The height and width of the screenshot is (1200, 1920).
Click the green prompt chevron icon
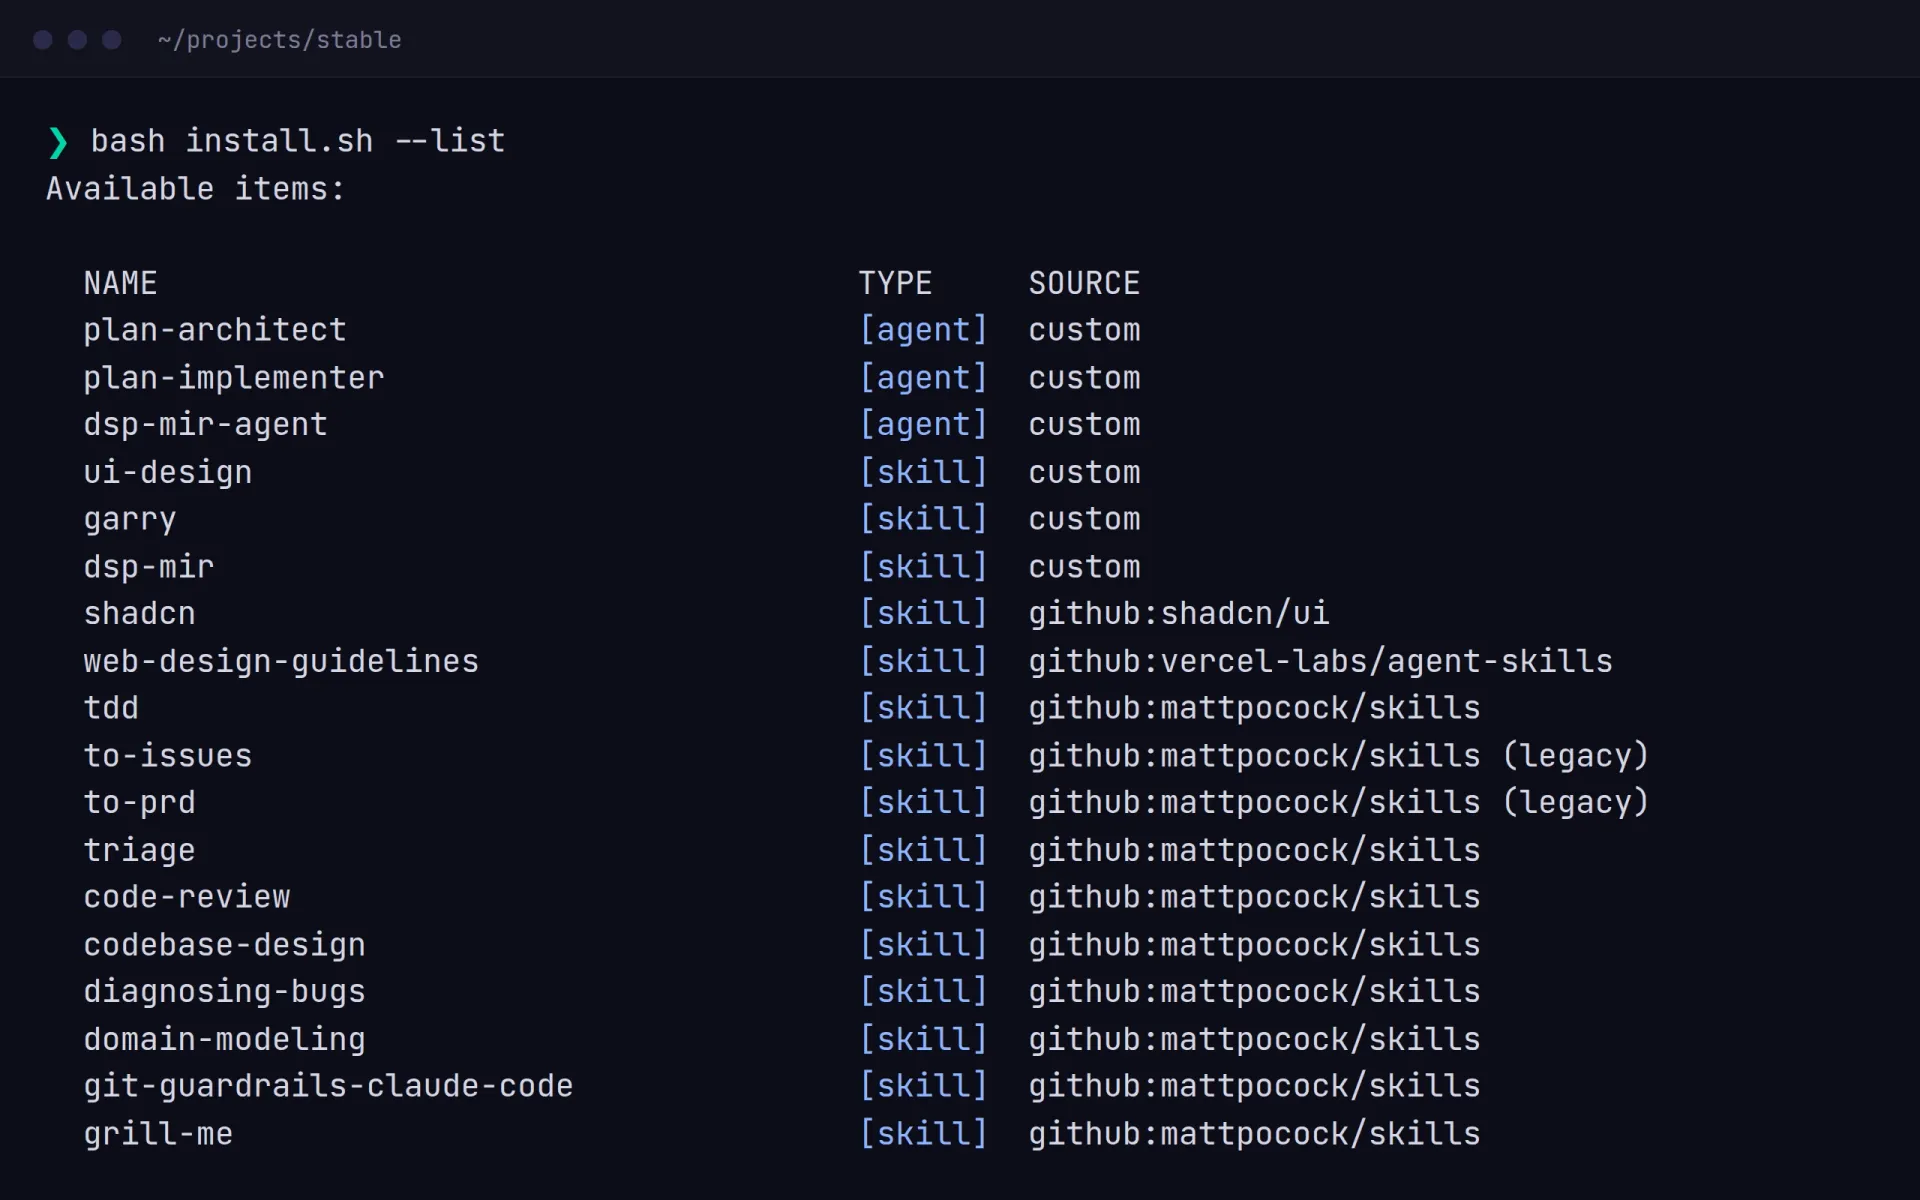[58, 142]
